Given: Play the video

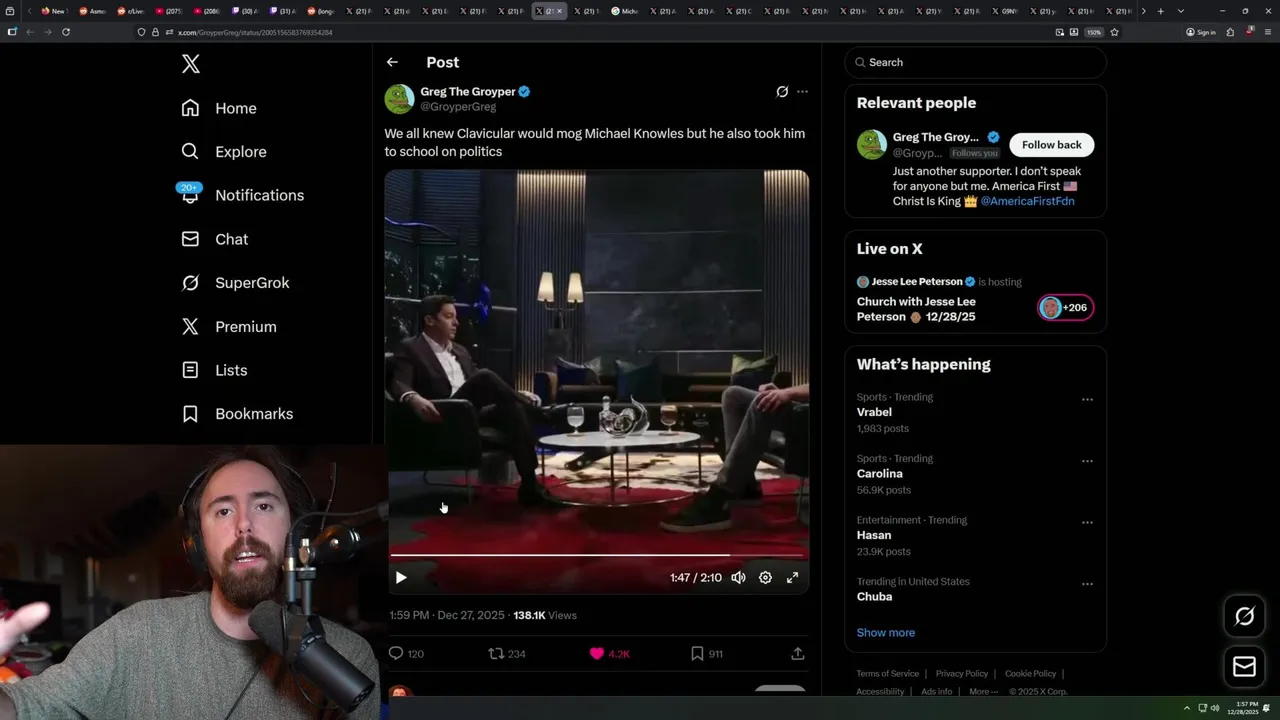Looking at the screenshot, I should click(401, 577).
